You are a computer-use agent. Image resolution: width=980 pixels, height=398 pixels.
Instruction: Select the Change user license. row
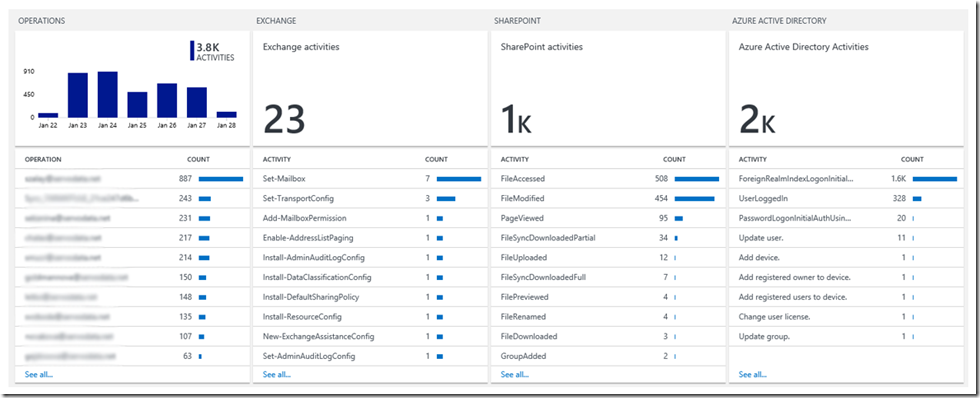coord(846,317)
